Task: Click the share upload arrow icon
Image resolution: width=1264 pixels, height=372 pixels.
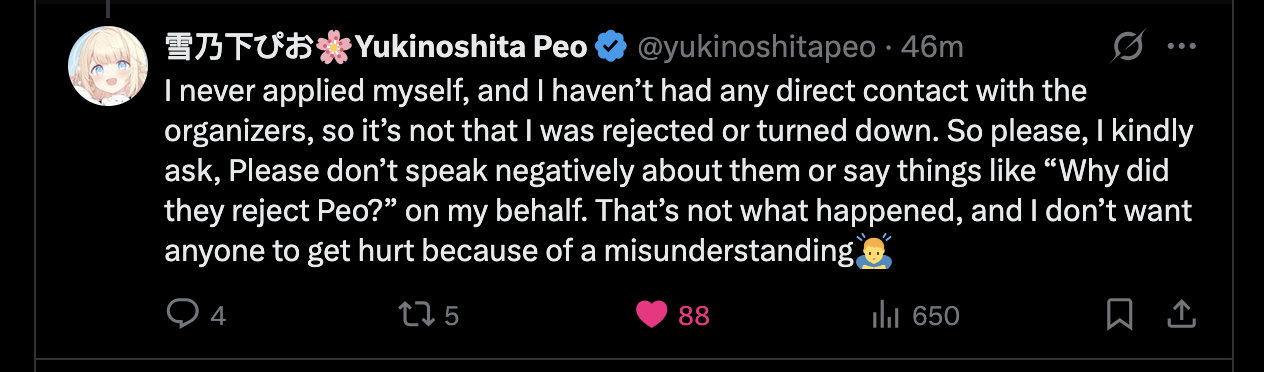Action: [1181, 314]
